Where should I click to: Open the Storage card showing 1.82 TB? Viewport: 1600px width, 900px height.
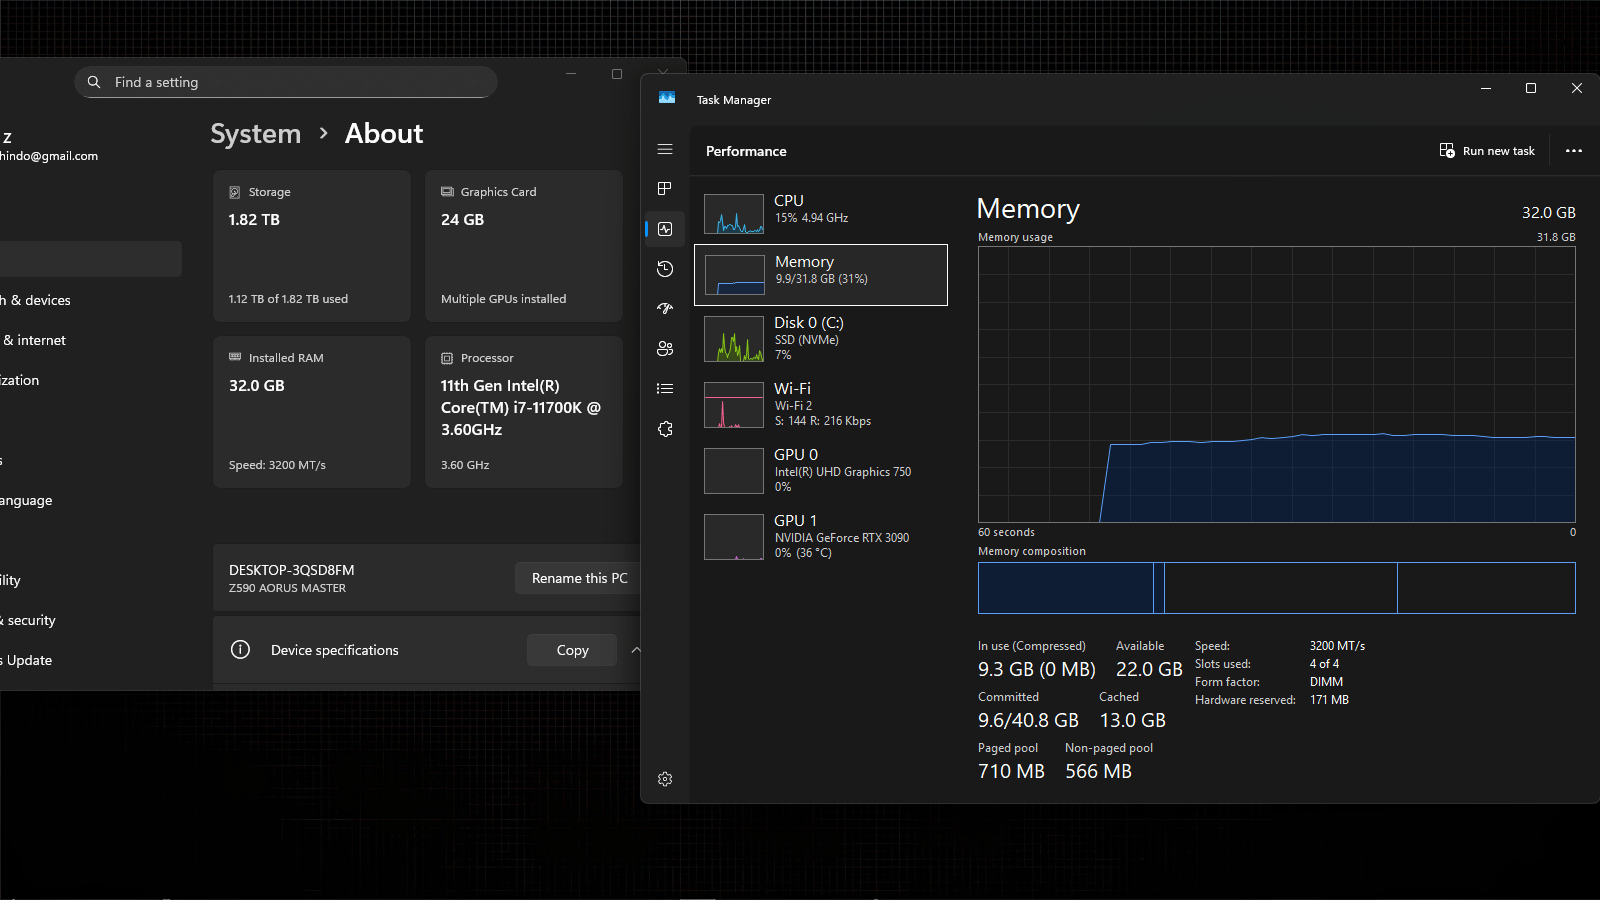(312, 246)
